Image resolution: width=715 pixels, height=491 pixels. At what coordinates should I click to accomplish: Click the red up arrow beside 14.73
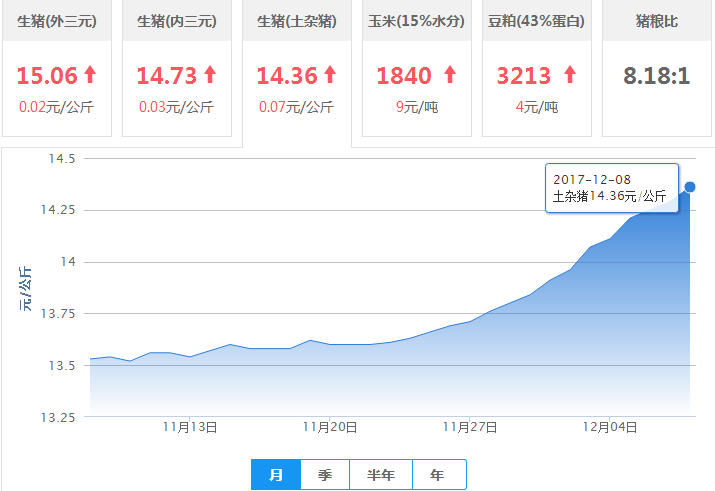coord(210,74)
